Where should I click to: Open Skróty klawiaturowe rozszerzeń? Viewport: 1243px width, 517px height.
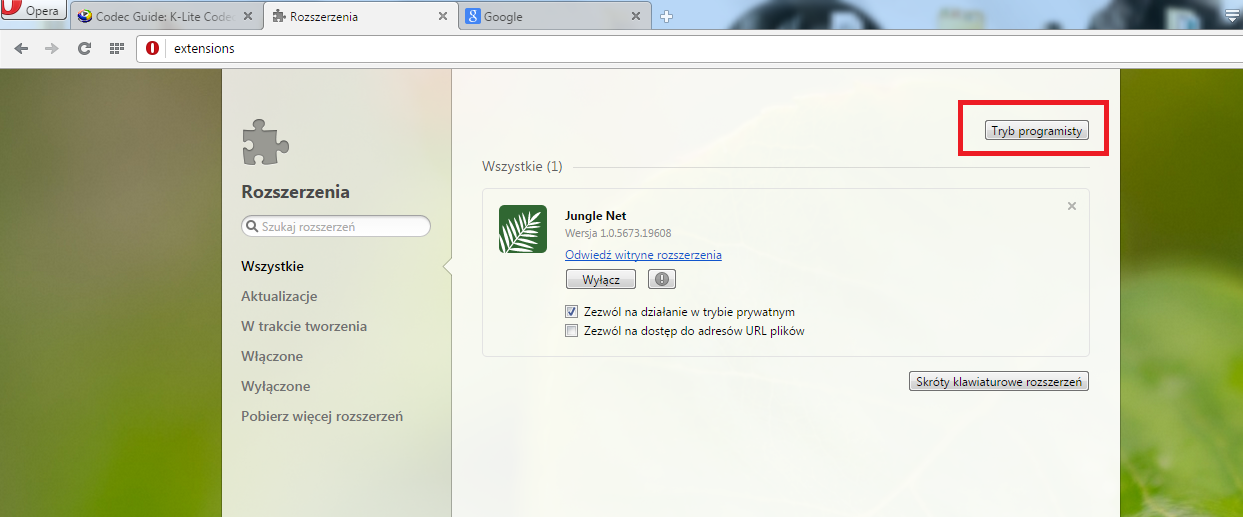pyautogui.click(x=999, y=382)
